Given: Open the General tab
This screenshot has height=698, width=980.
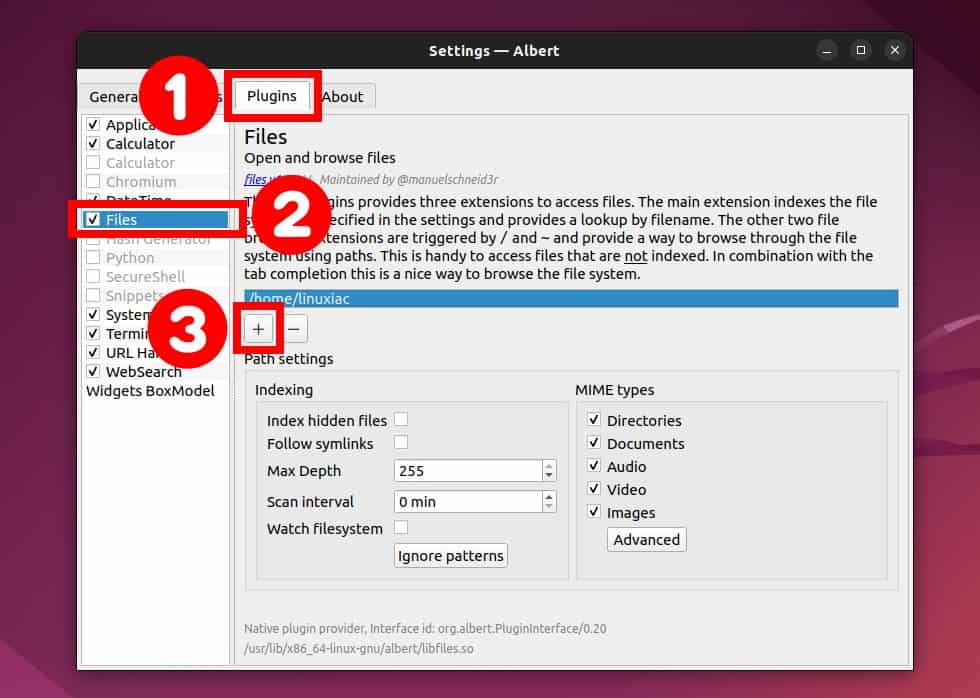Looking at the screenshot, I should point(112,97).
